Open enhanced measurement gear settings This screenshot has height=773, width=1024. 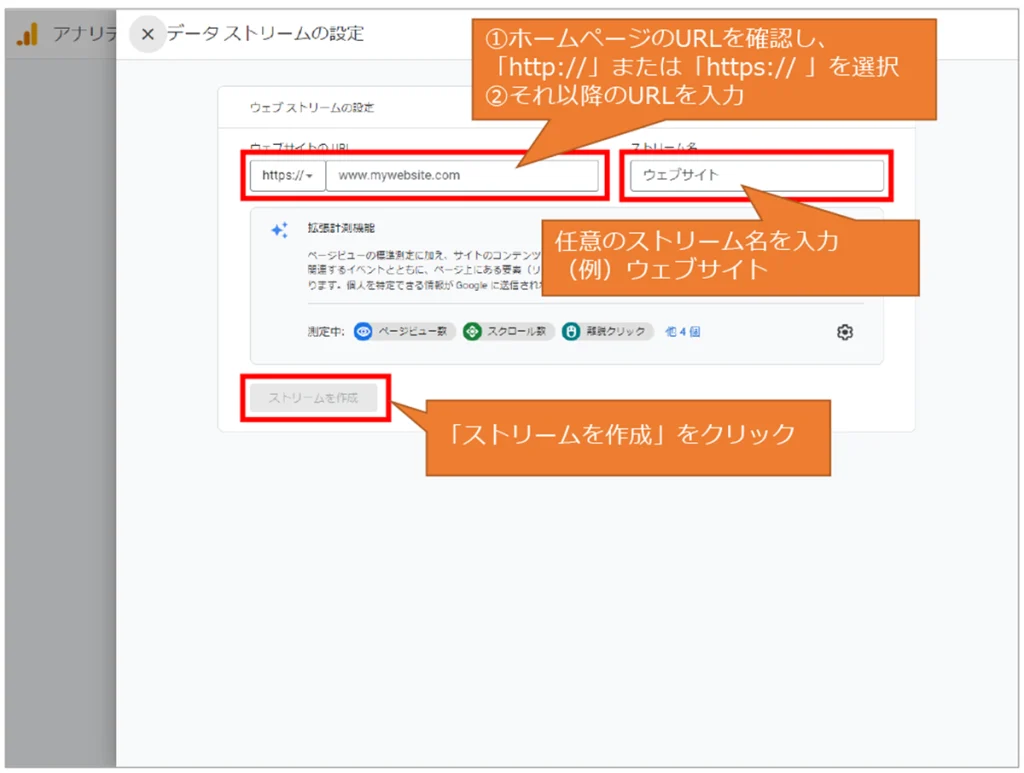844,332
